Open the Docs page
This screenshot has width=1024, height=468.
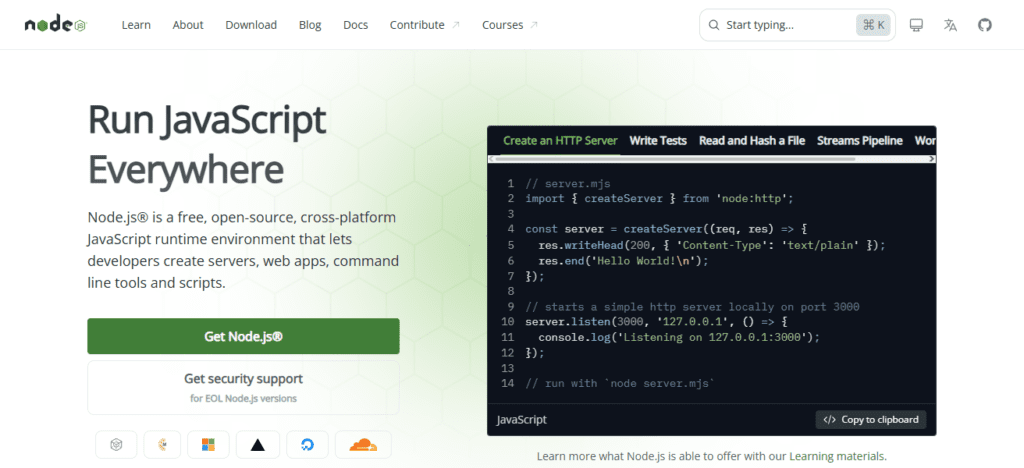(x=355, y=25)
